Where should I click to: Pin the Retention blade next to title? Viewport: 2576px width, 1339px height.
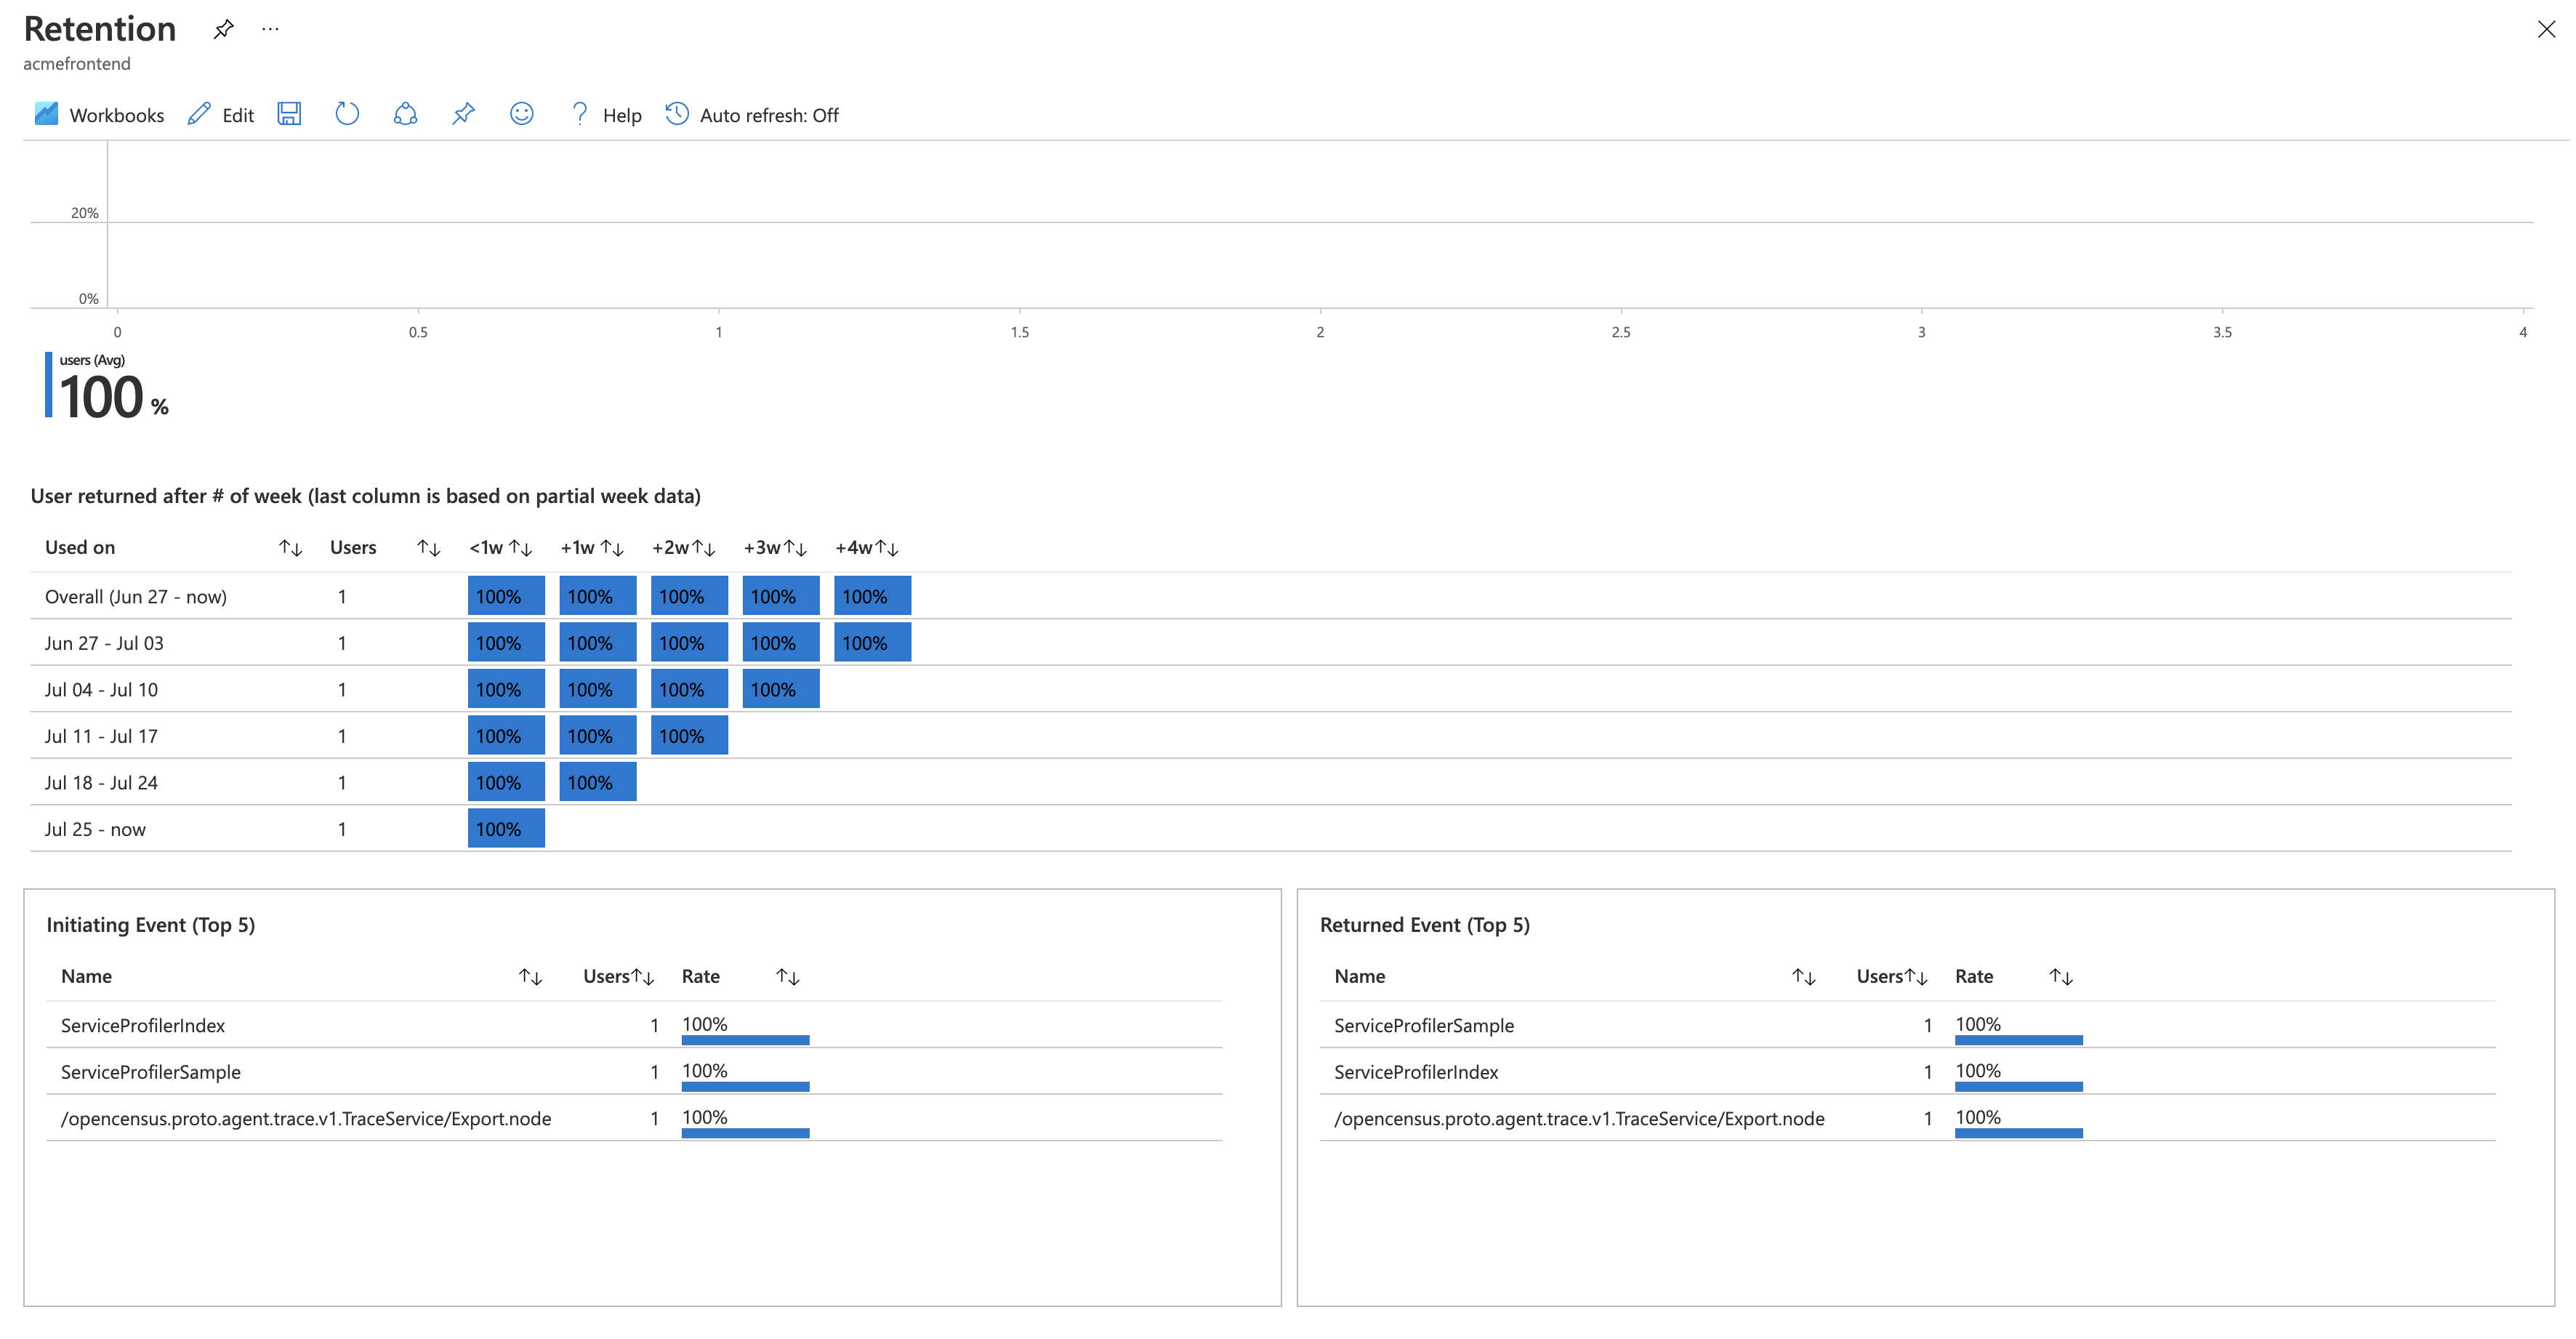pyautogui.click(x=224, y=29)
